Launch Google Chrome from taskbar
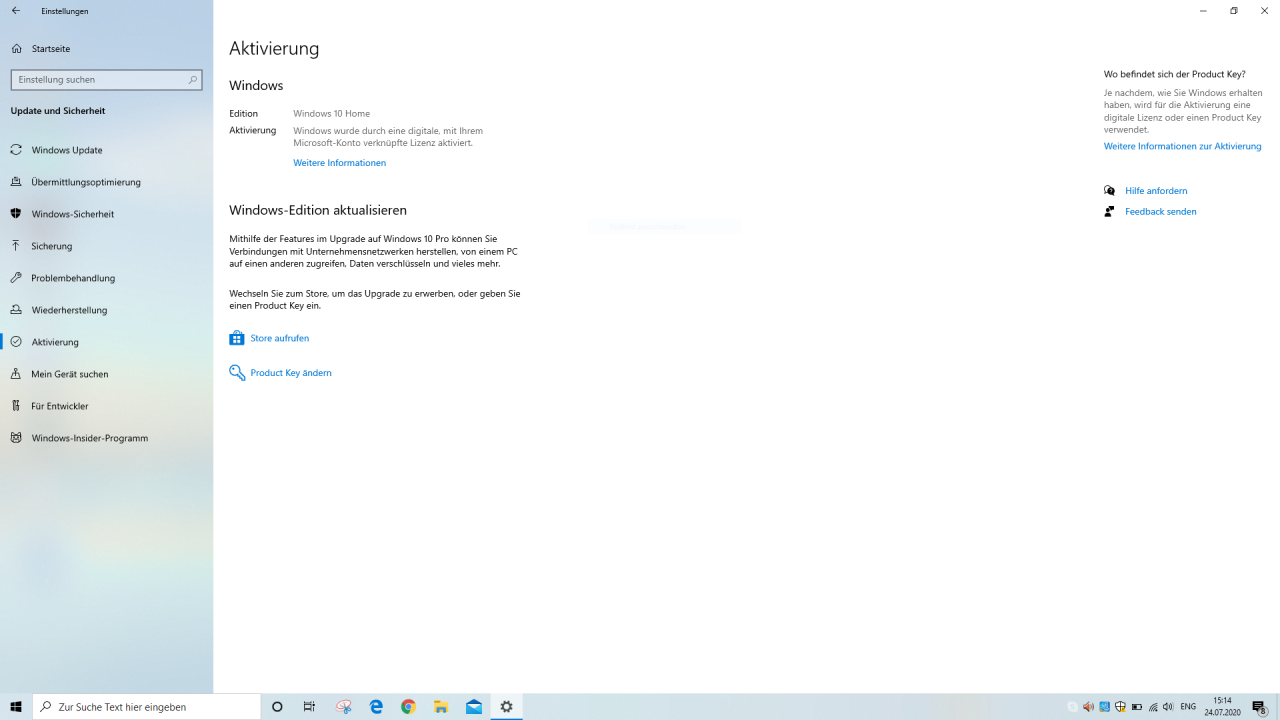This screenshot has width=1280, height=720. pyautogui.click(x=408, y=707)
